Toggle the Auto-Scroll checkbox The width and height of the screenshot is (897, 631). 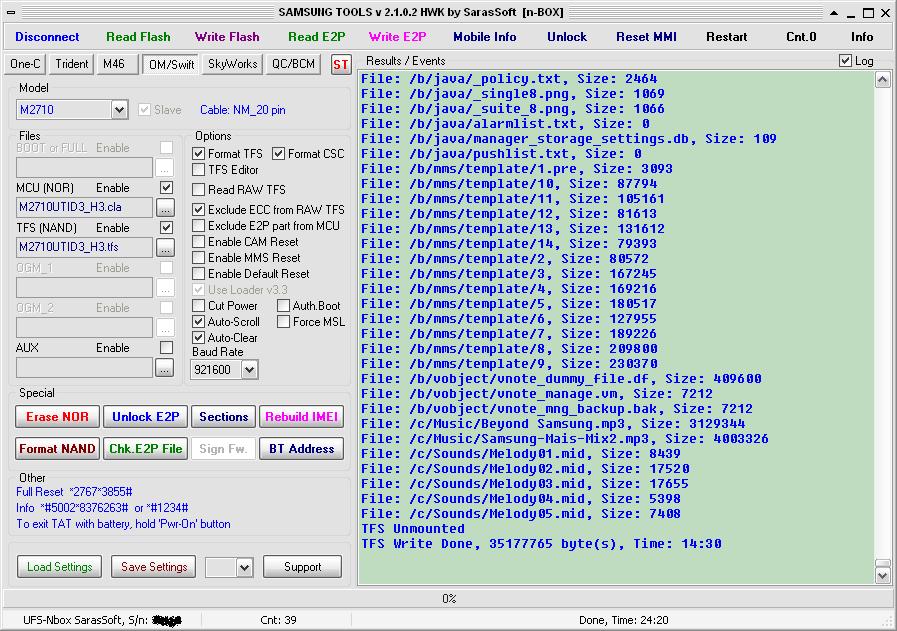click(x=199, y=322)
